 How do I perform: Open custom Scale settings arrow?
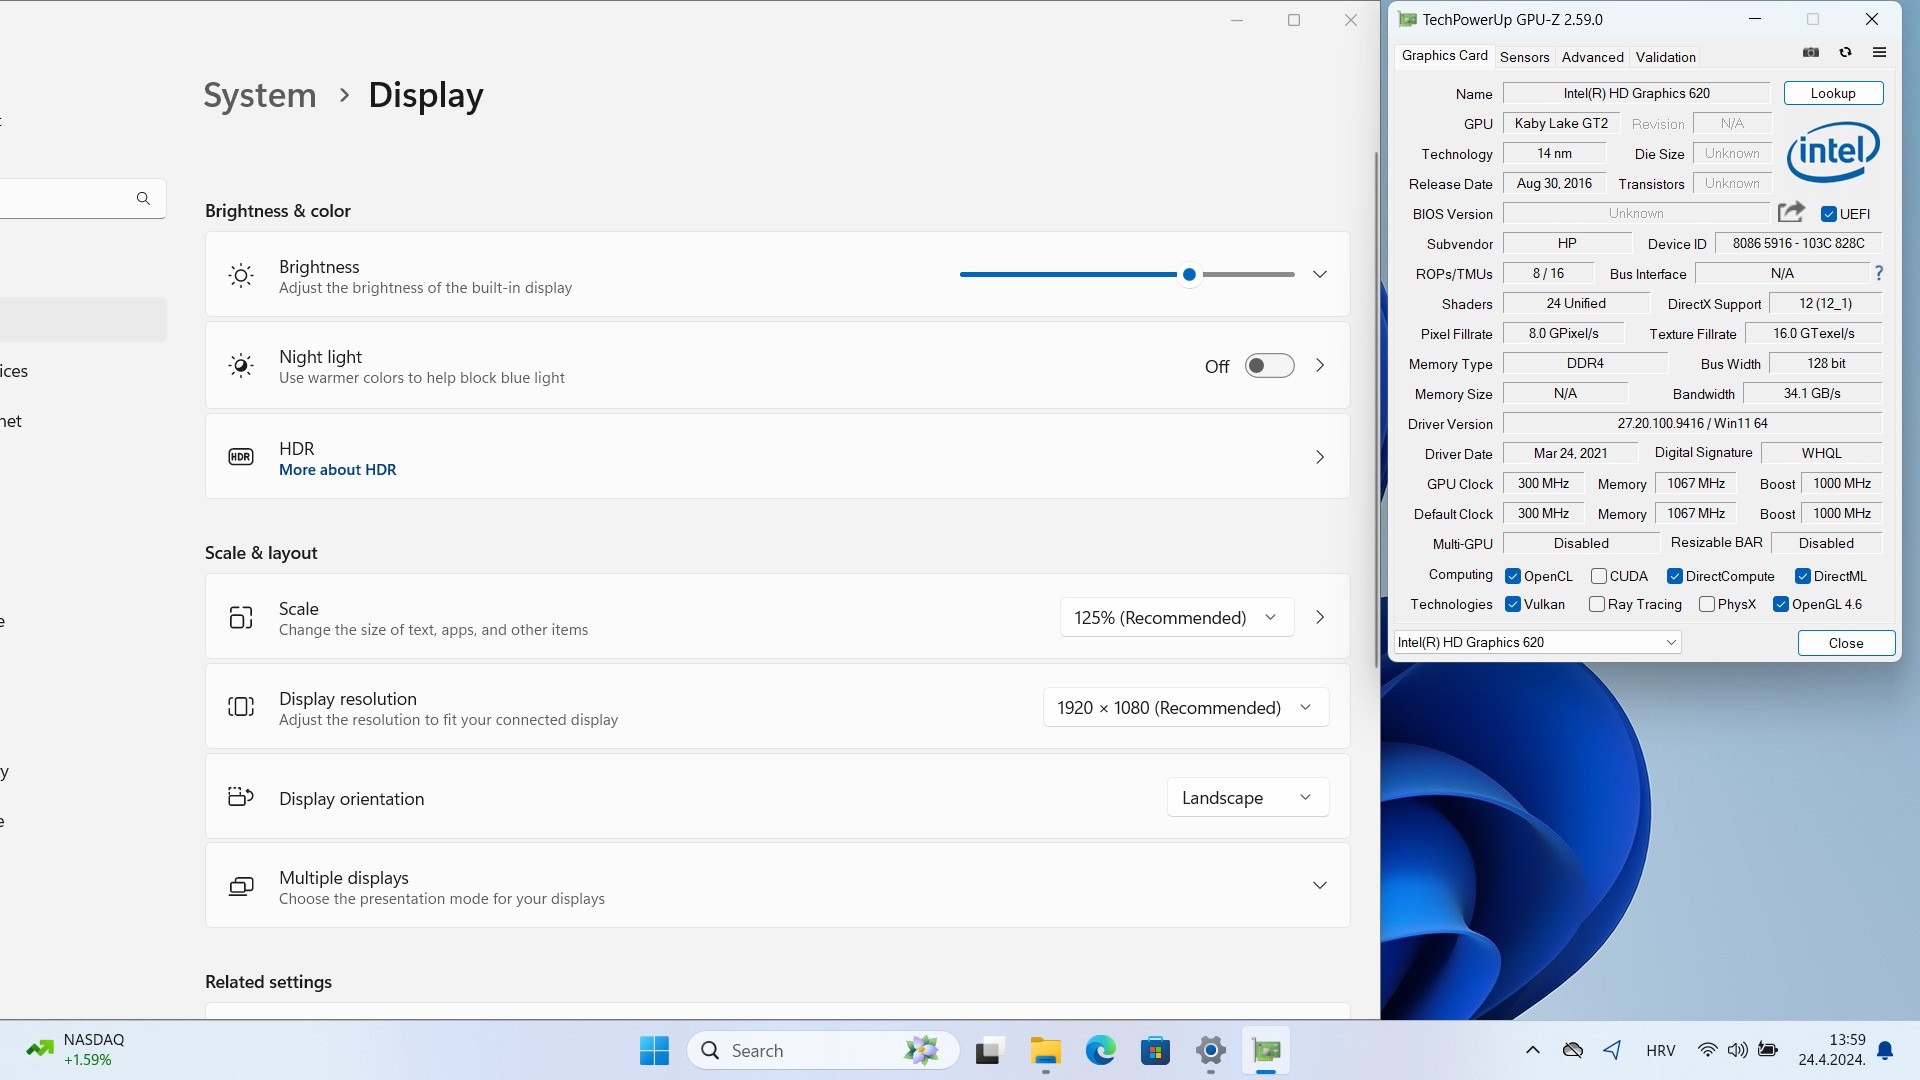(x=1320, y=617)
